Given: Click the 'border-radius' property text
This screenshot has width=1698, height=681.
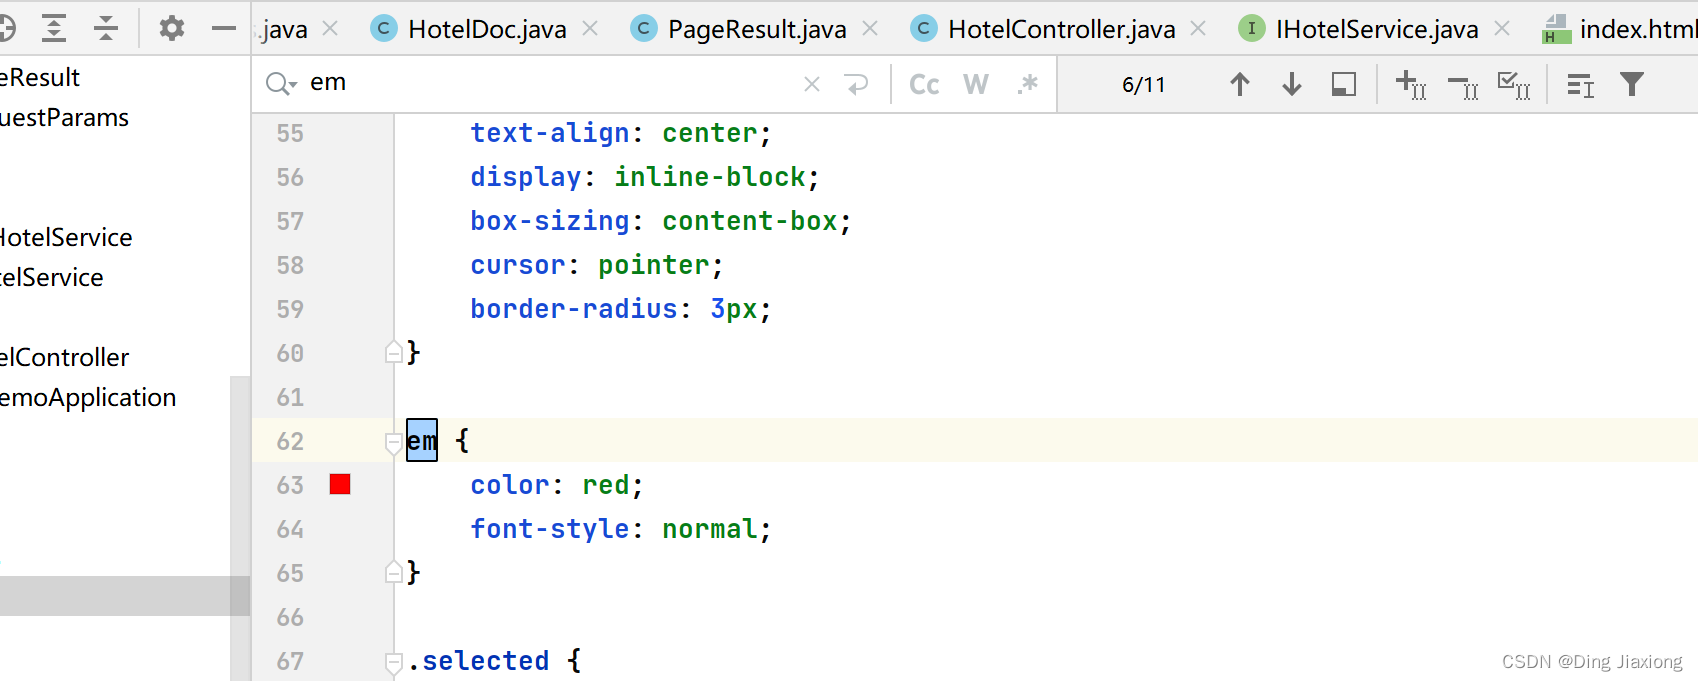Looking at the screenshot, I should (574, 308).
